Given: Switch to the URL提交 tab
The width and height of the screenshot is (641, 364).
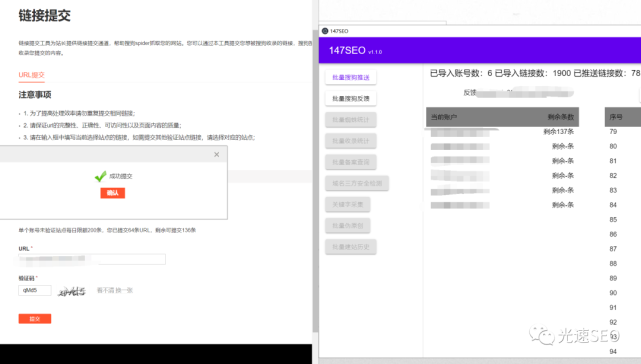Looking at the screenshot, I should click(31, 75).
